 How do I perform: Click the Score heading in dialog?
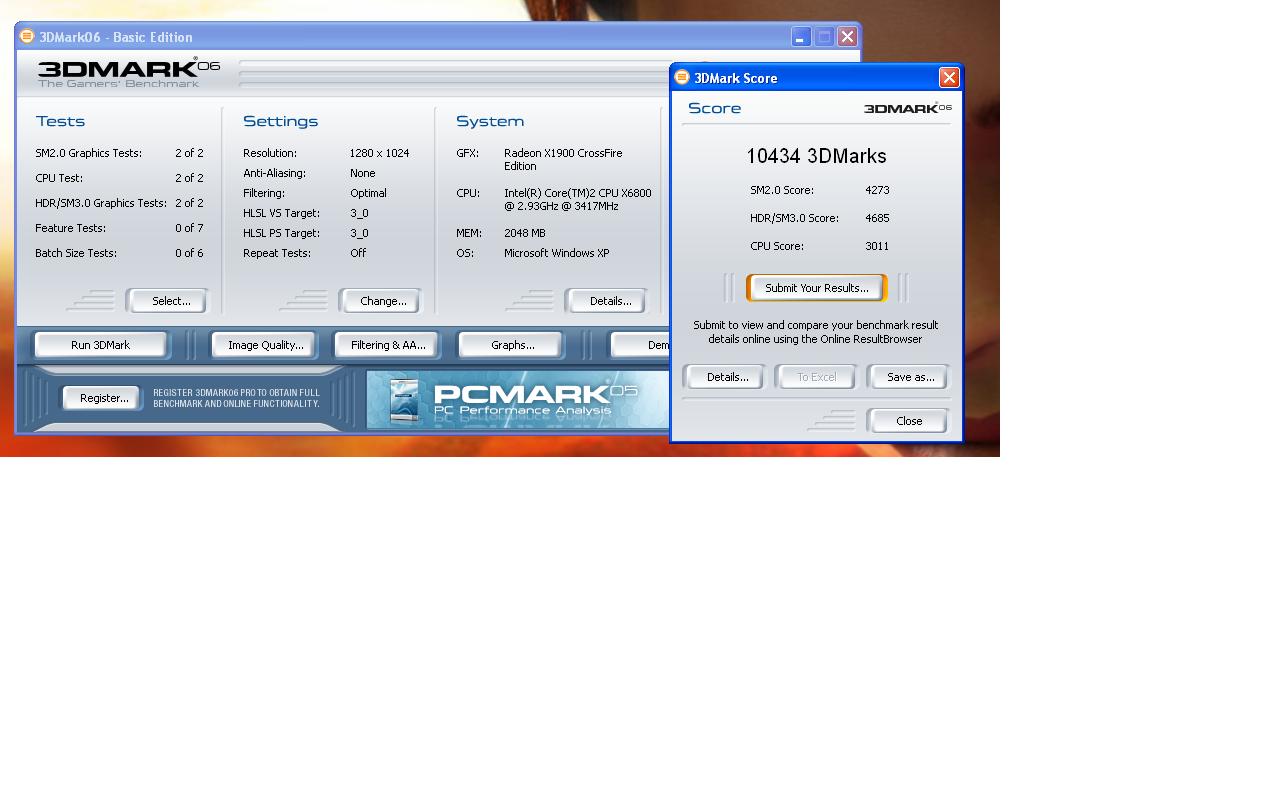tap(714, 108)
